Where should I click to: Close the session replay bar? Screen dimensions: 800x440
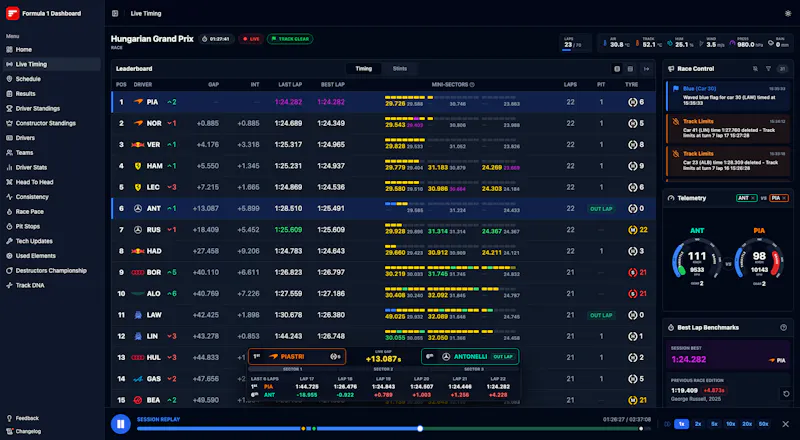786,424
